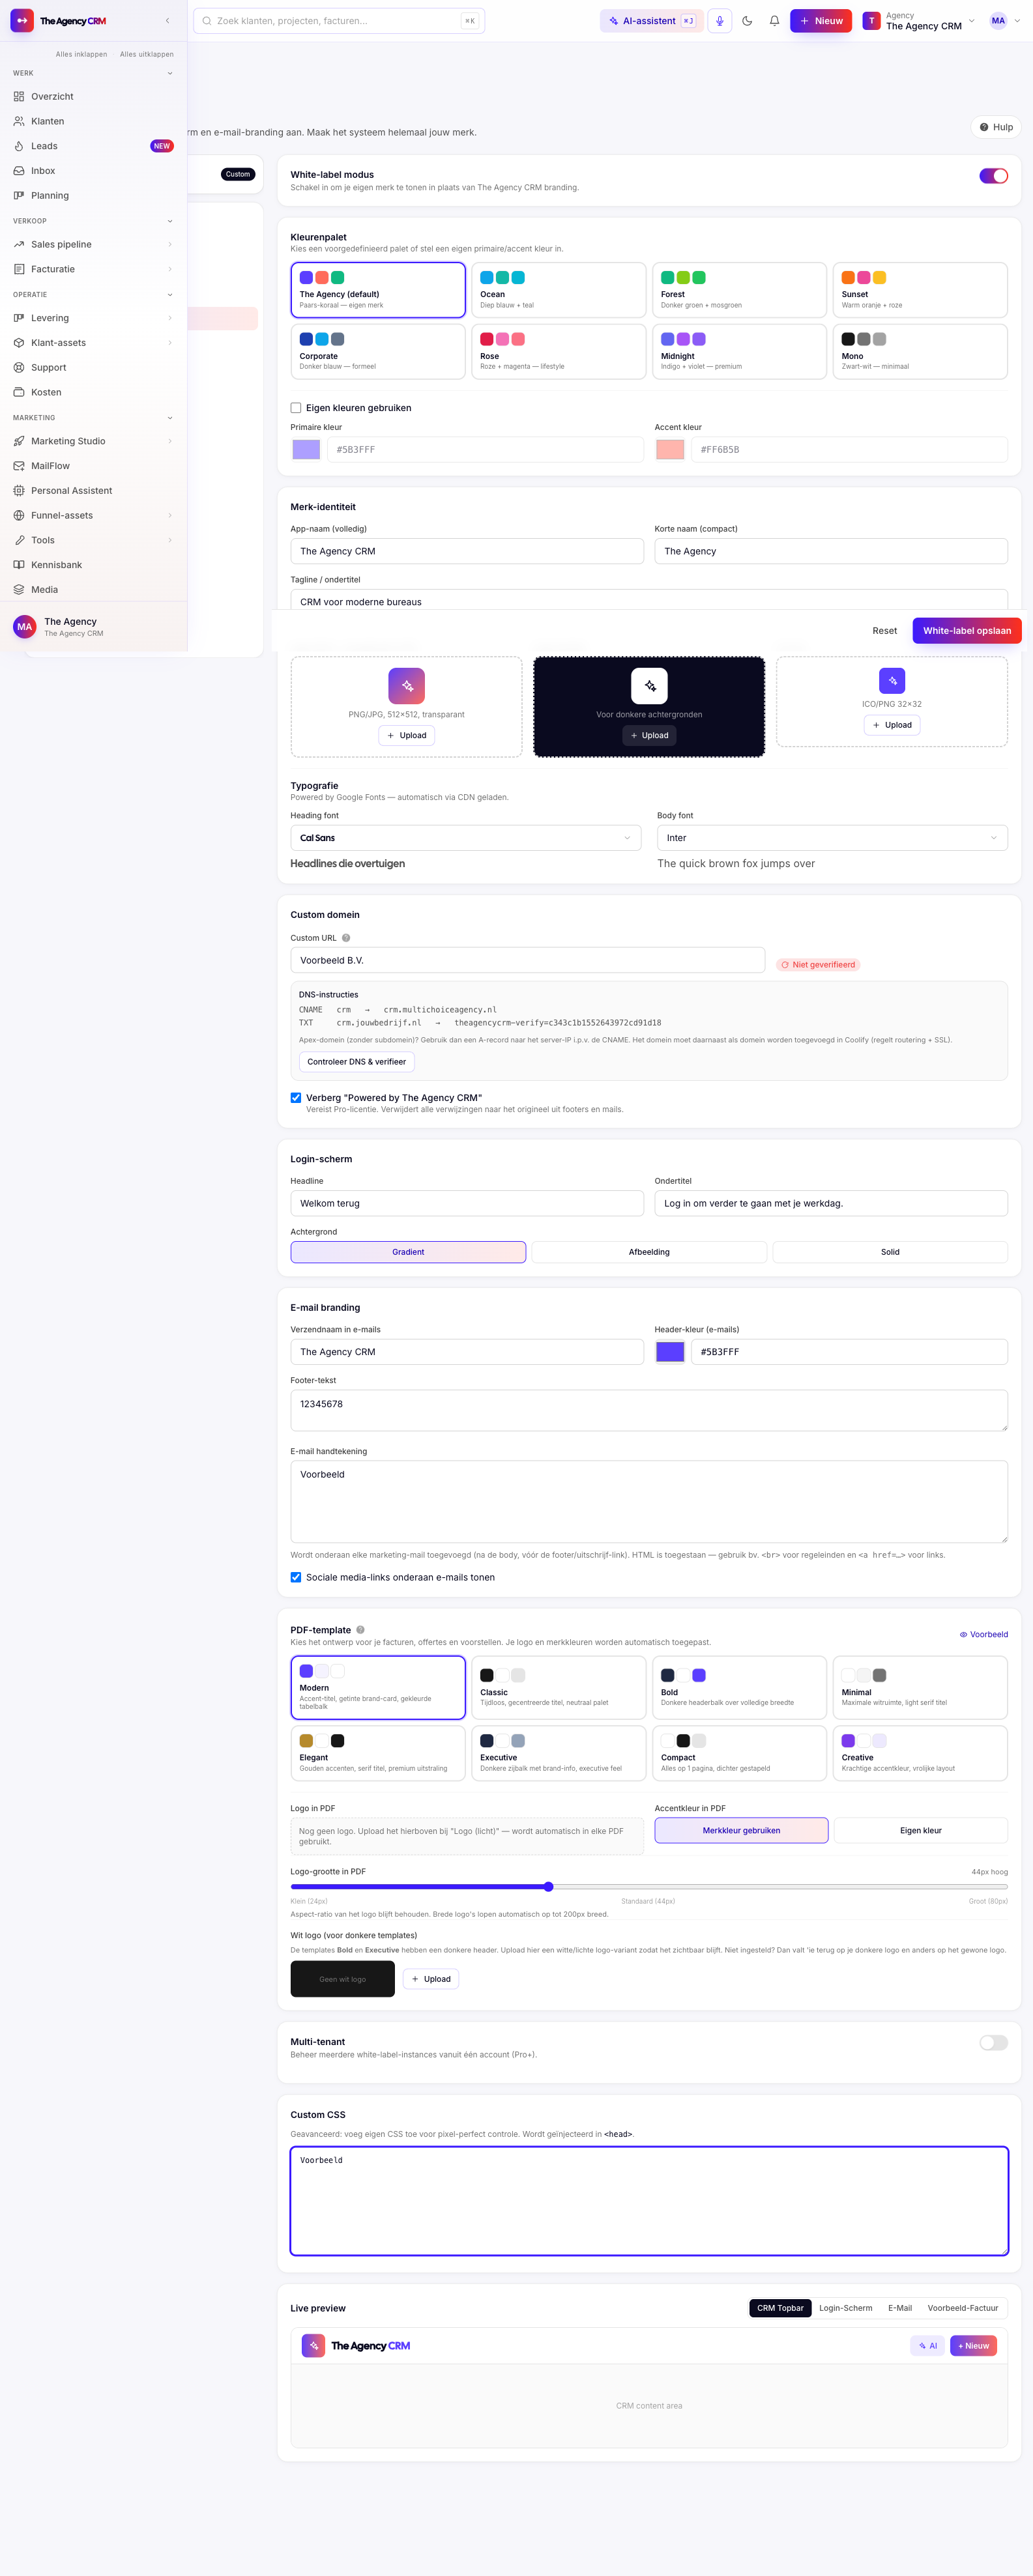Switch to Voorbeeld-Factuur preview tab
Image resolution: width=1033 pixels, height=2576 pixels.
(x=962, y=2308)
